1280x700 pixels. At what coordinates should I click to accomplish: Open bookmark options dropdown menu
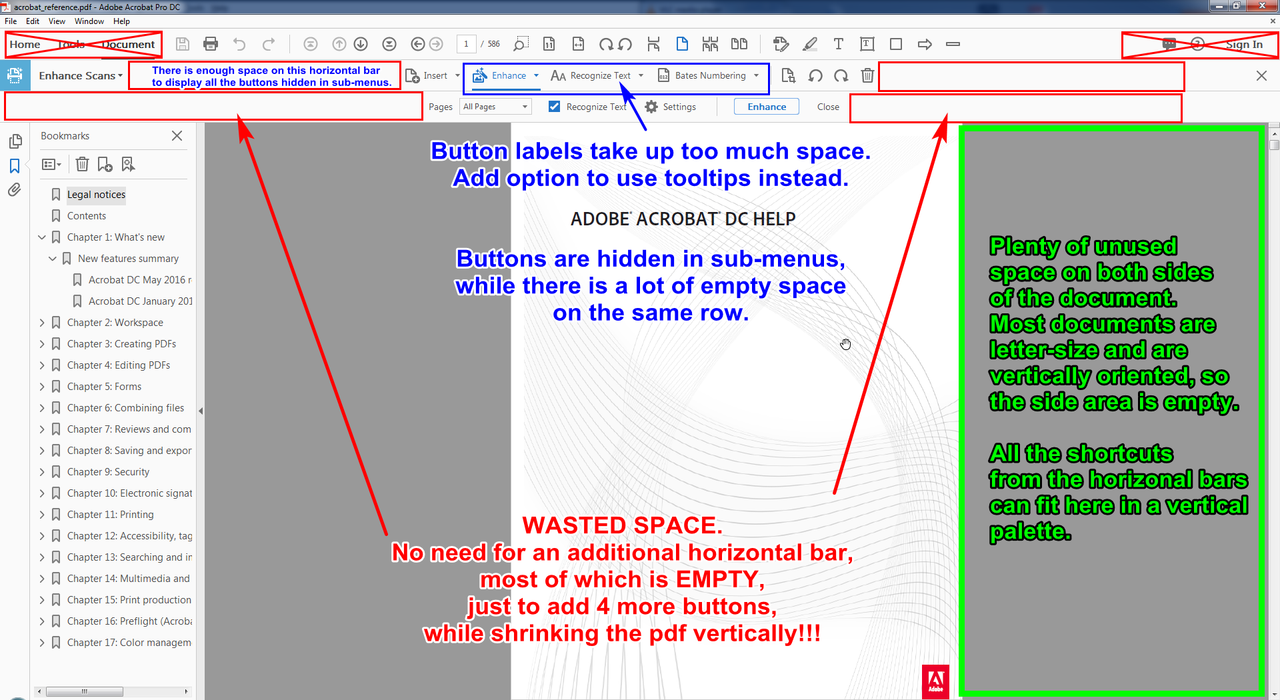52,164
